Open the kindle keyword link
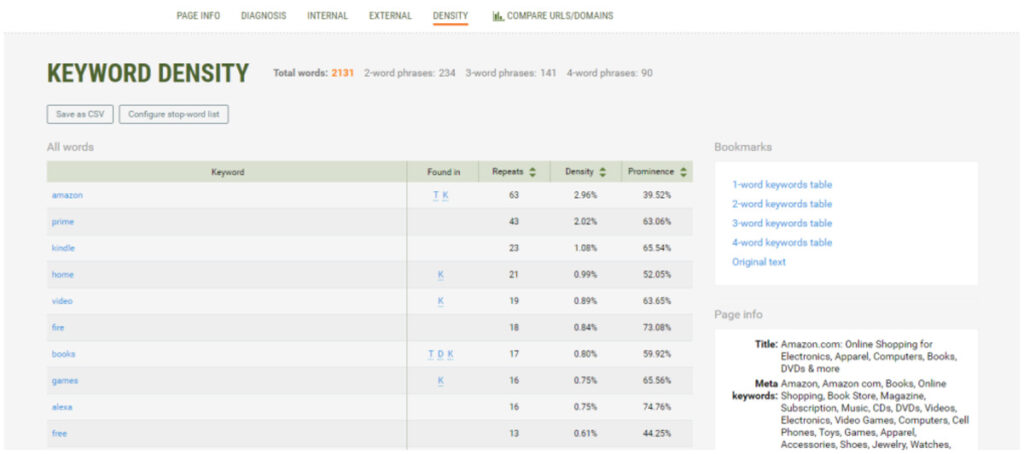Viewport: 1024px width, 454px height. [63, 248]
